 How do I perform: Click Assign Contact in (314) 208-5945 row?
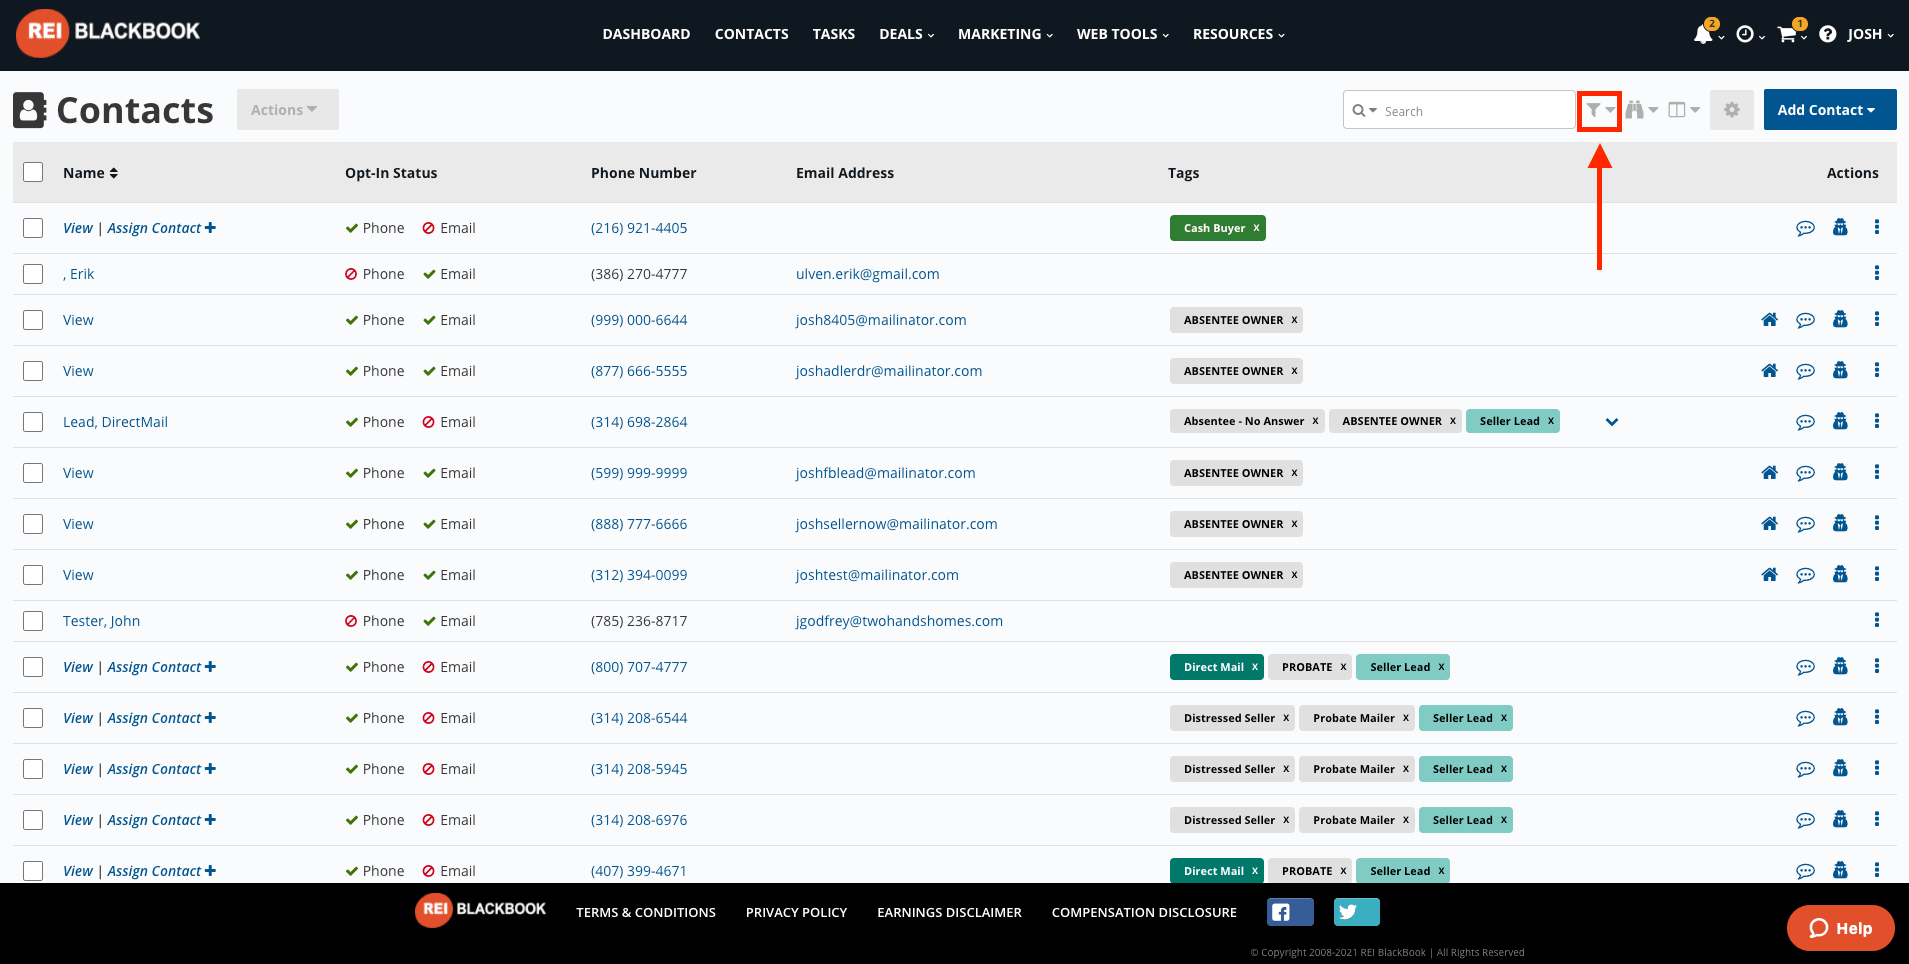click(161, 769)
